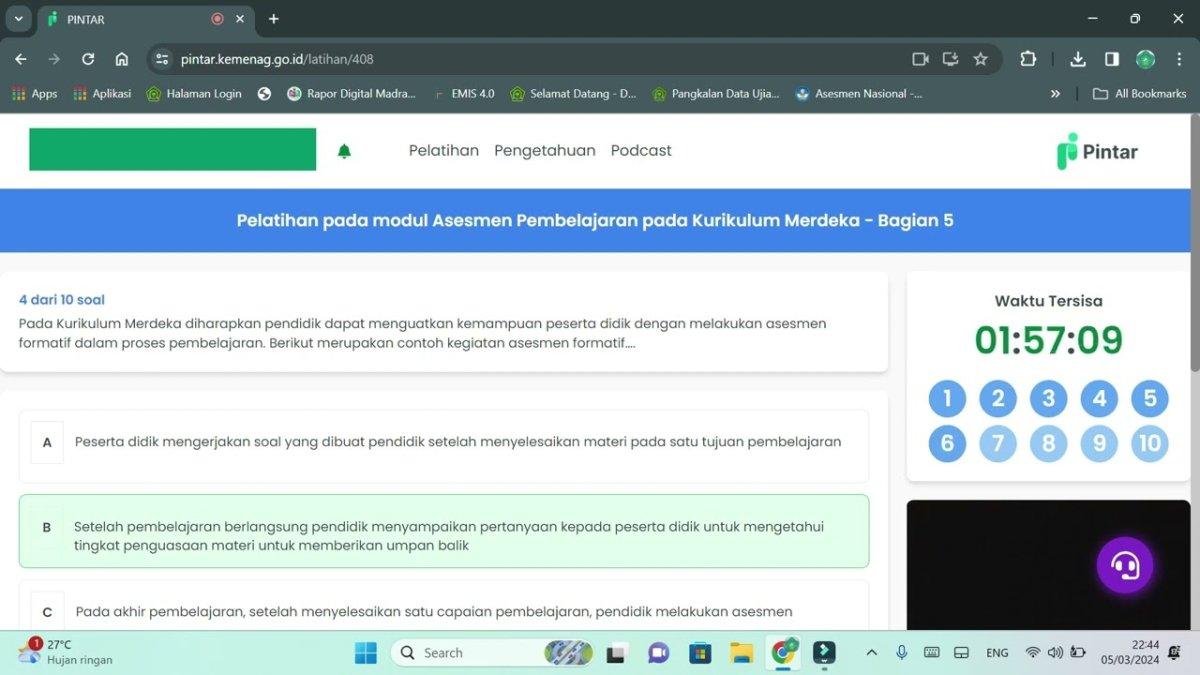This screenshot has height=675, width=1200.
Task: Keep answer option B selected
Action: pyautogui.click(x=443, y=531)
